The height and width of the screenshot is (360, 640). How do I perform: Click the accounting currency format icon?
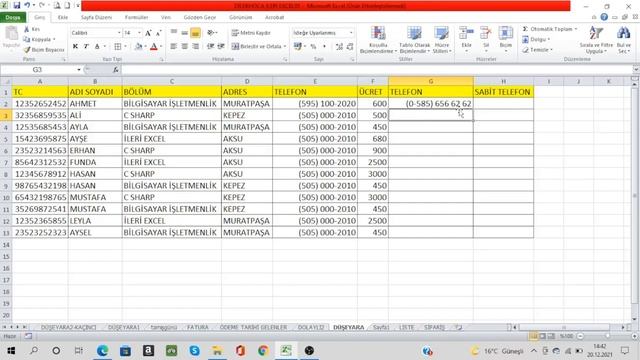click(298, 47)
